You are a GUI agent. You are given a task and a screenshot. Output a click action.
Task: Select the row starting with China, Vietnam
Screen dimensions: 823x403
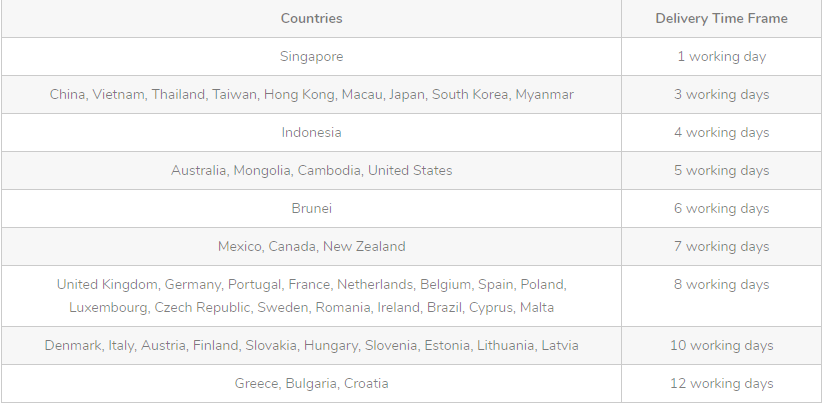pos(412,94)
